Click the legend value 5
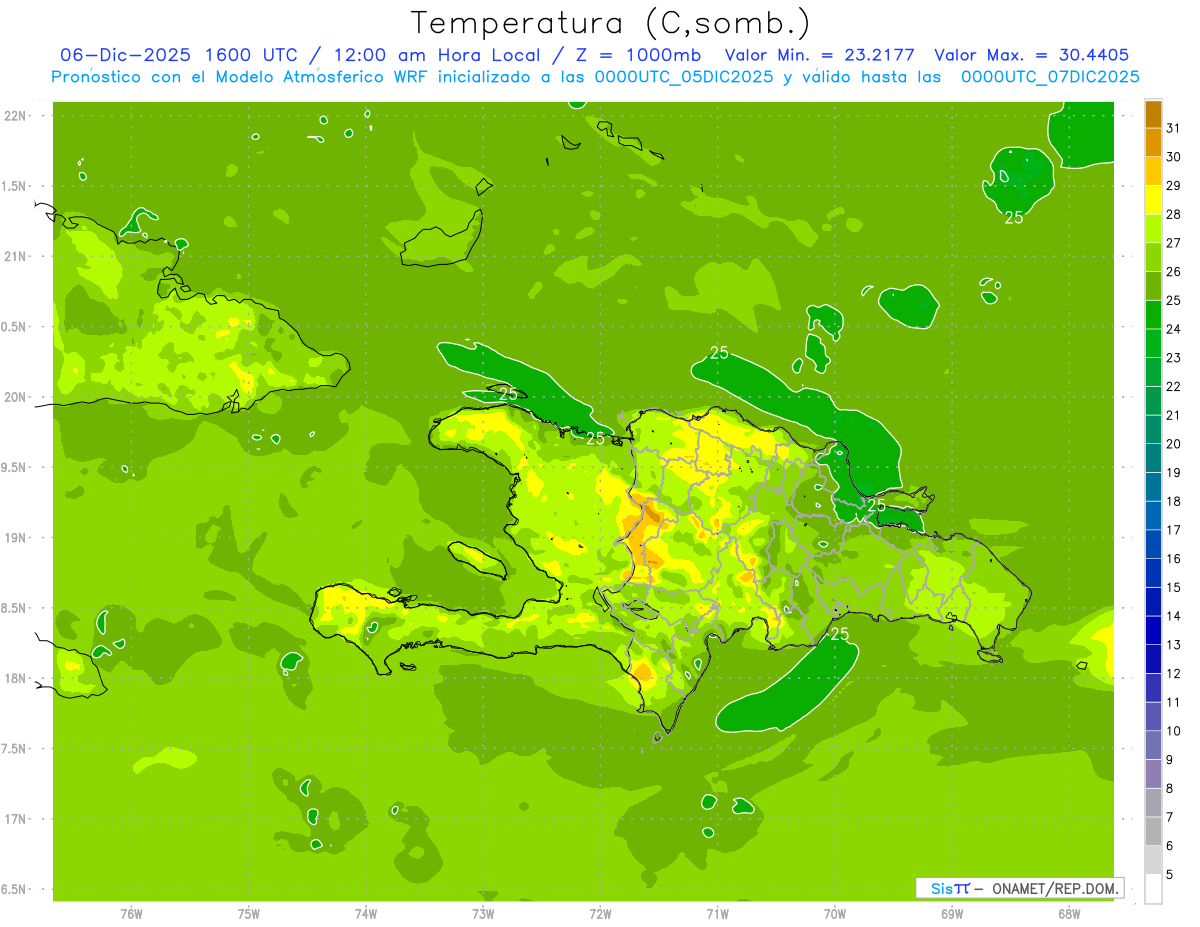This screenshot has height=927, width=1200. point(1169,875)
